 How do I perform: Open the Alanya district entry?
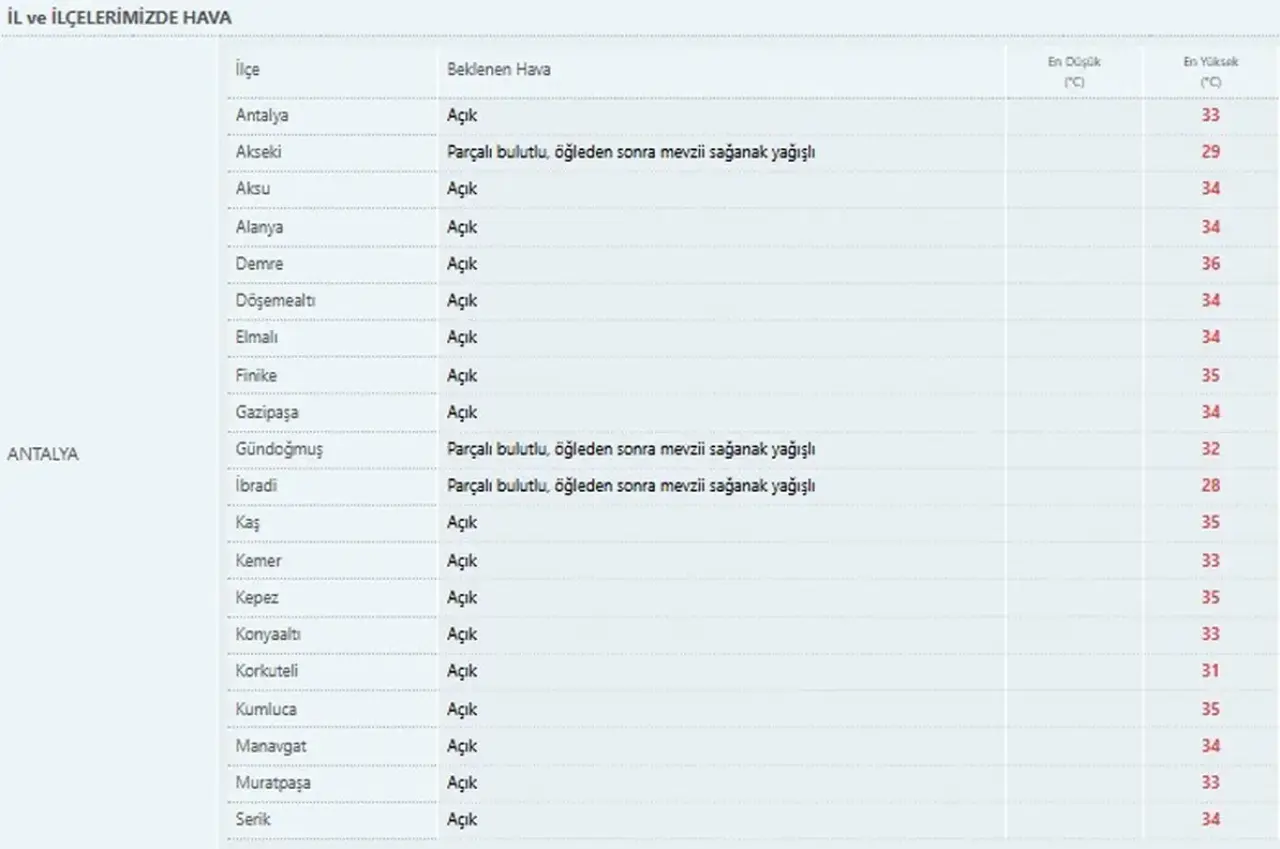259,227
